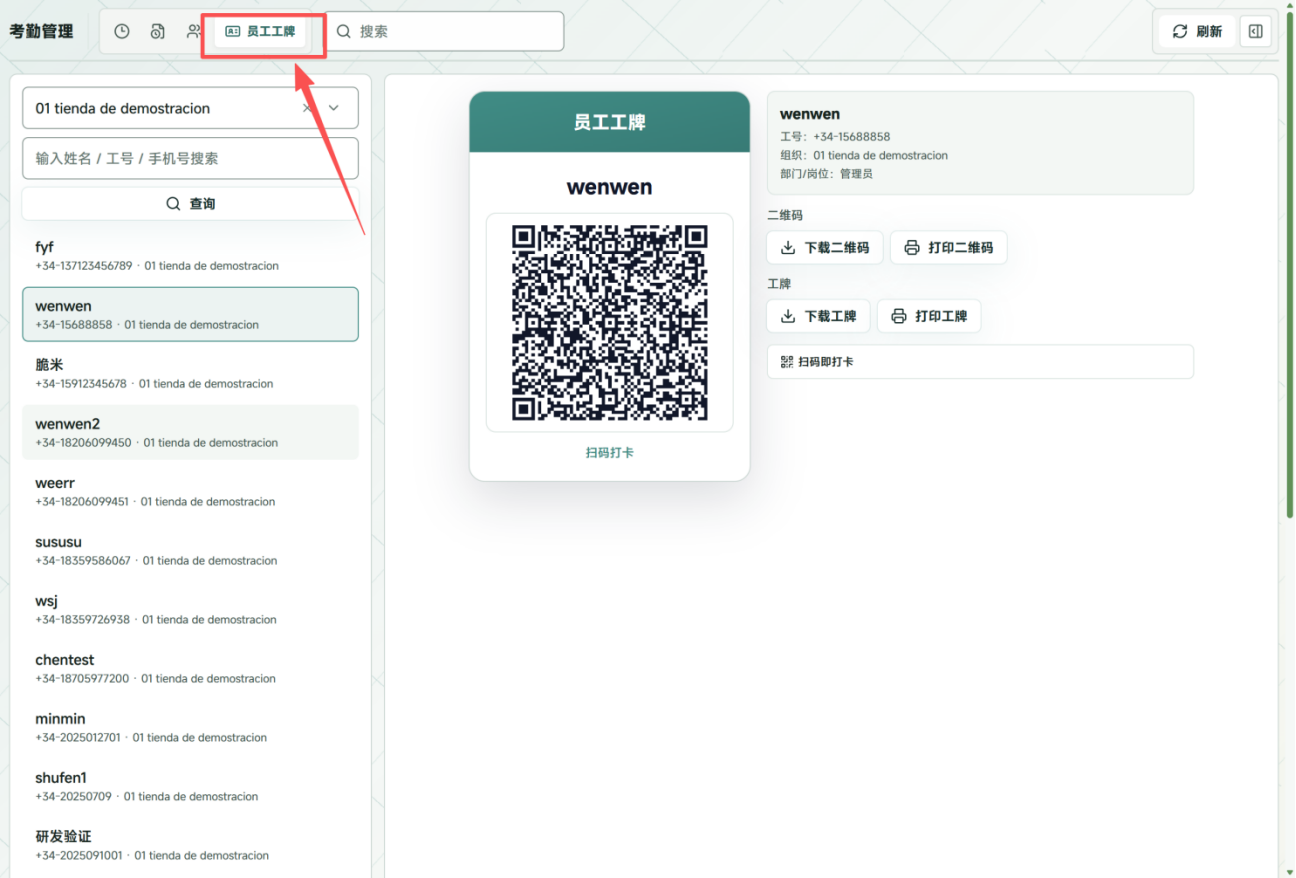Select employee wenwen2 in the list
Screen dimensions: 1296x878
point(190,432)
